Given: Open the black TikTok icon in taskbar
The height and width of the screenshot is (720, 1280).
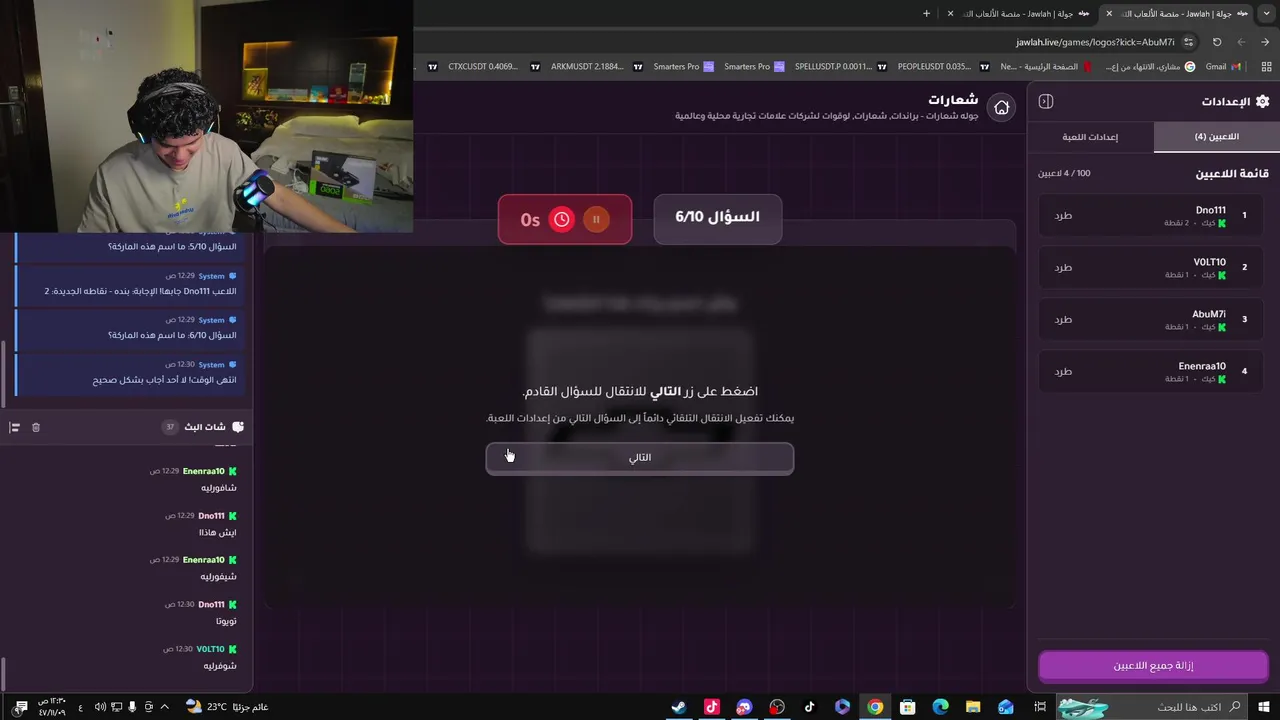Looking at the screenshot, I should click(x=810, y=707).
